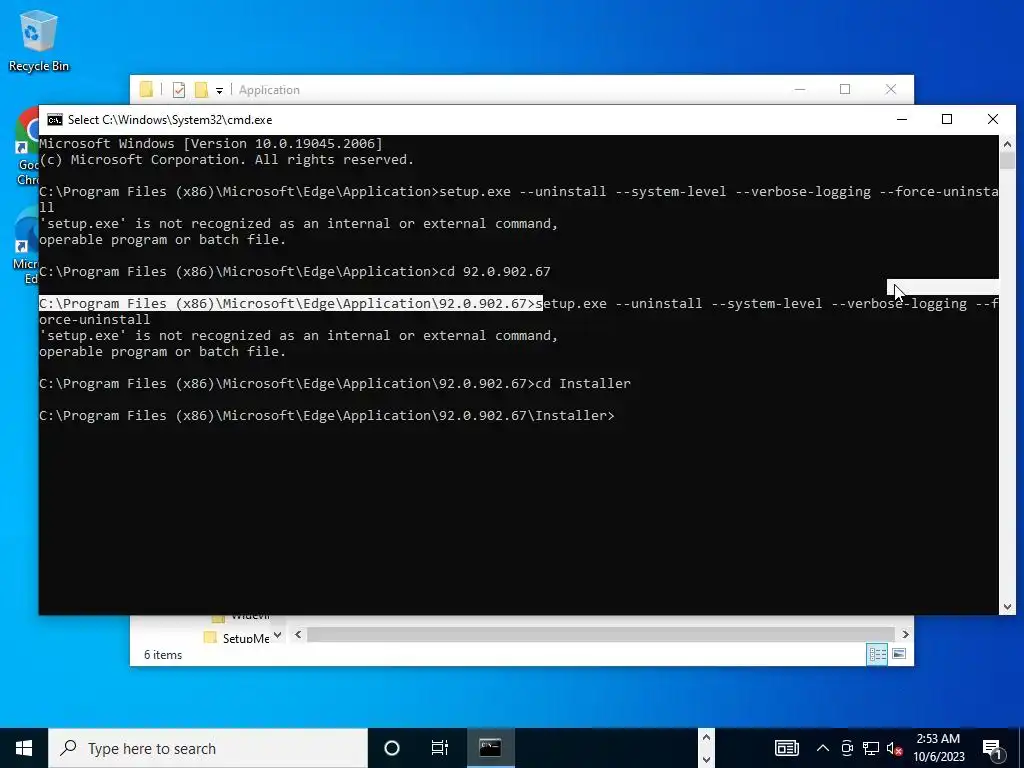Viewport: 1024px width, 768px height.
Task: Select the Microsoft Edge desktop shortcut
Action: [27, 247]
